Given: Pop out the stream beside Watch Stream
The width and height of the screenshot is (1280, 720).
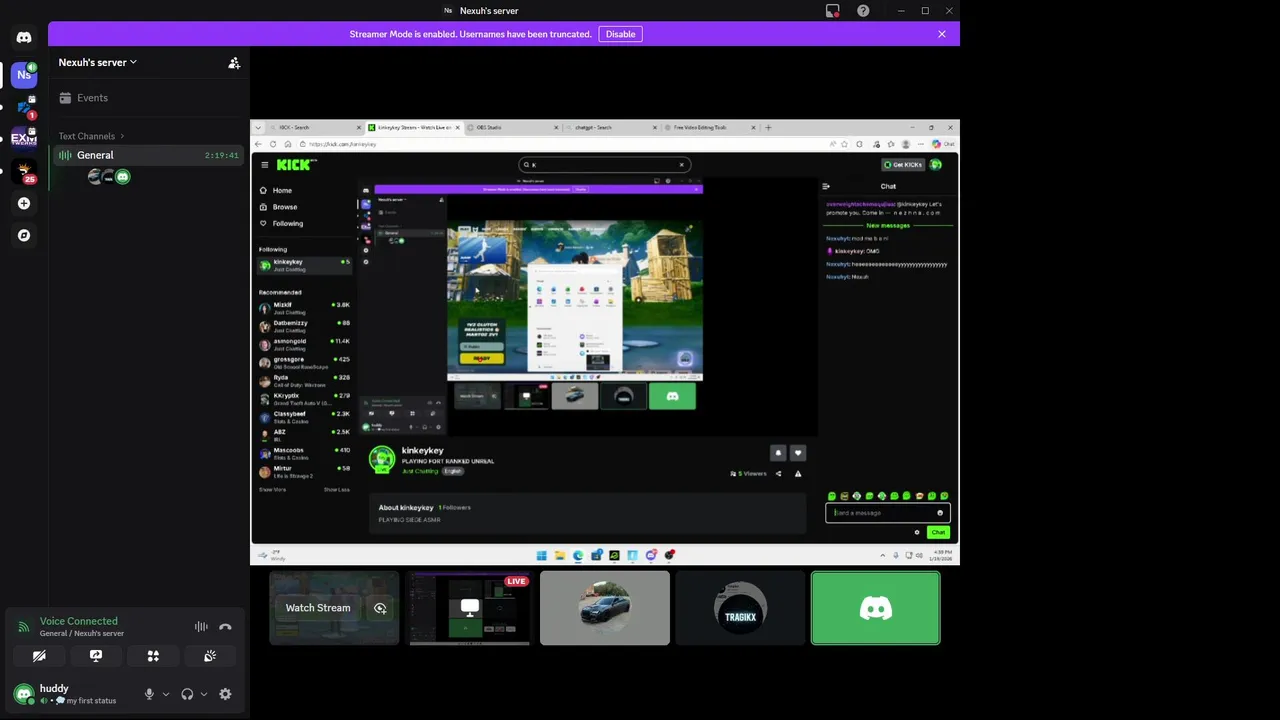Looking at the screenshot, I should [x=380, y=608].
